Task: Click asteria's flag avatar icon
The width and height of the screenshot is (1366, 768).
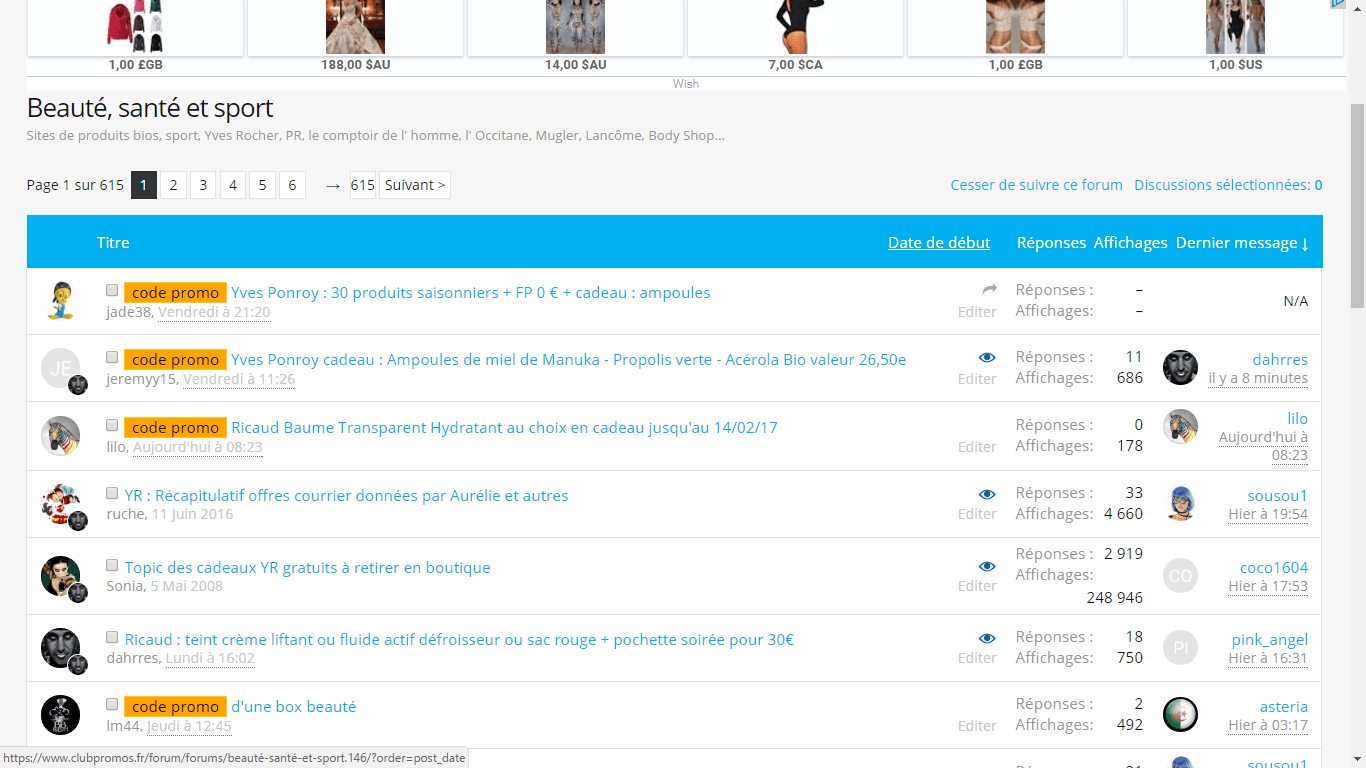Action: (1180, 715)
